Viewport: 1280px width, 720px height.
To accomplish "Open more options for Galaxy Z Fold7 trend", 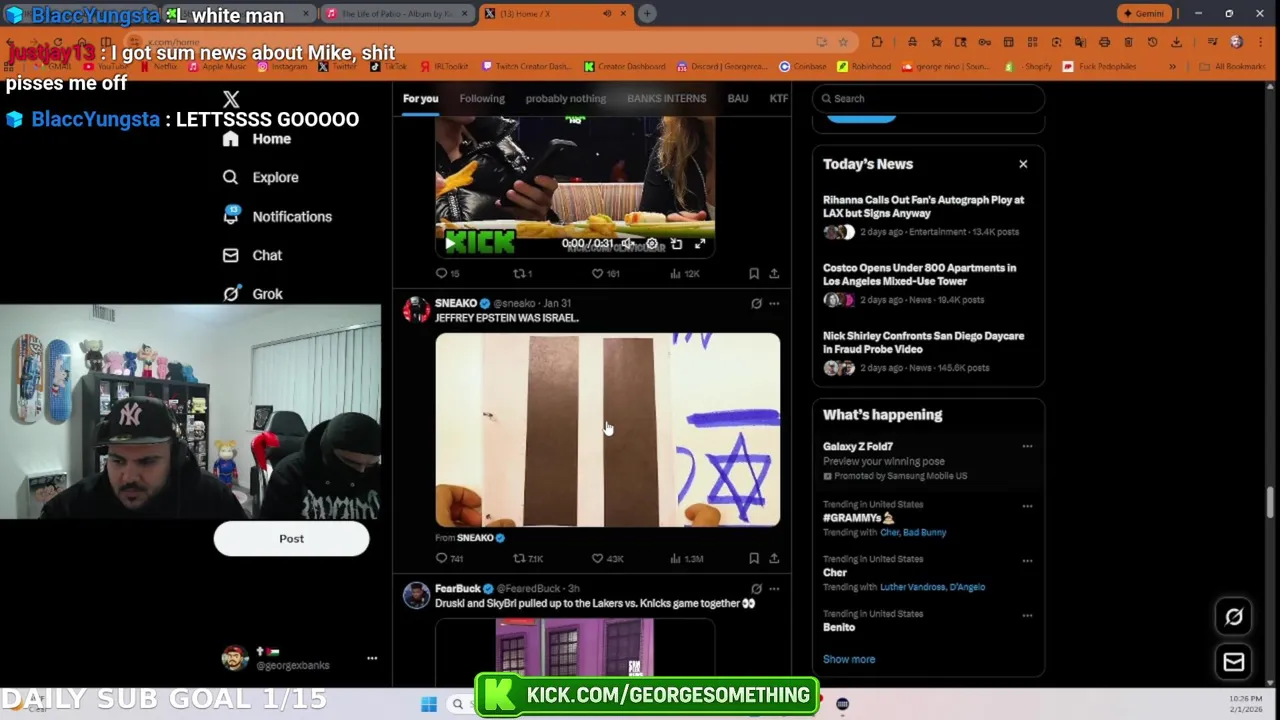I will (1027, 446).
